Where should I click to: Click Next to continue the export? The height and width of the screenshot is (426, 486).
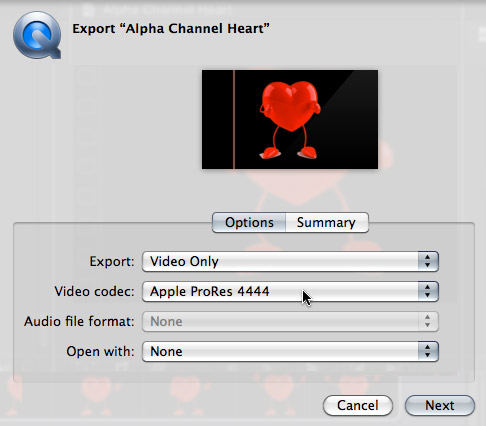point(440,405)
